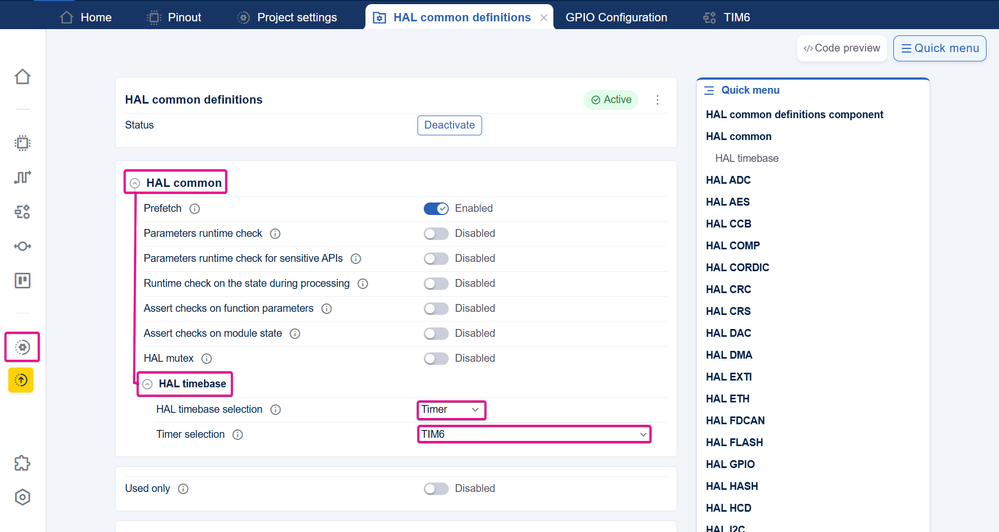Open the chip pinout icon in sidebar
999x532 pixels.
[22, 143]
